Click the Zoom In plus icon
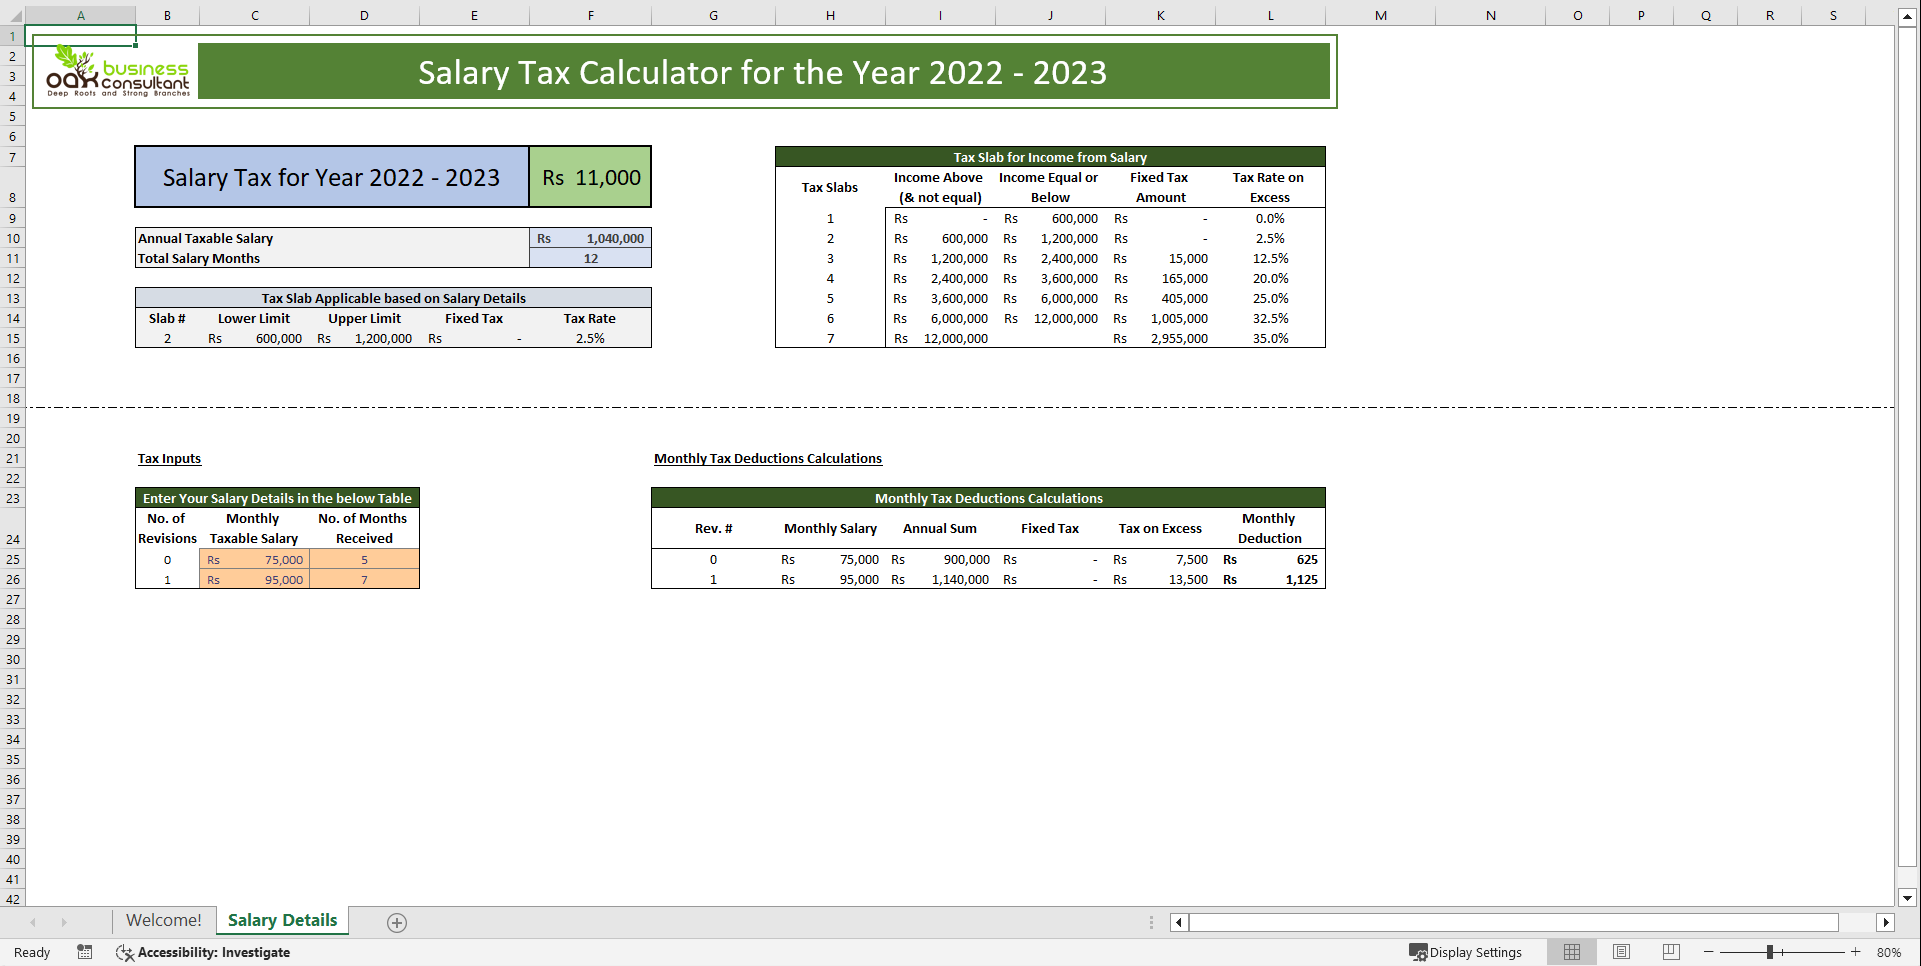The height and width of the screenshot is (966, 1921). [1856, 952]
